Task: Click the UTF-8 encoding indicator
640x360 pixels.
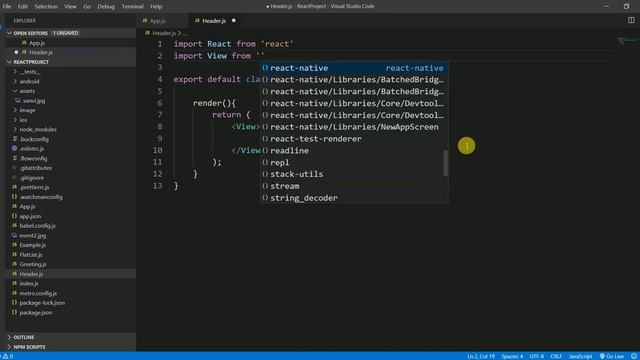Action: click(x=536, y=356)
